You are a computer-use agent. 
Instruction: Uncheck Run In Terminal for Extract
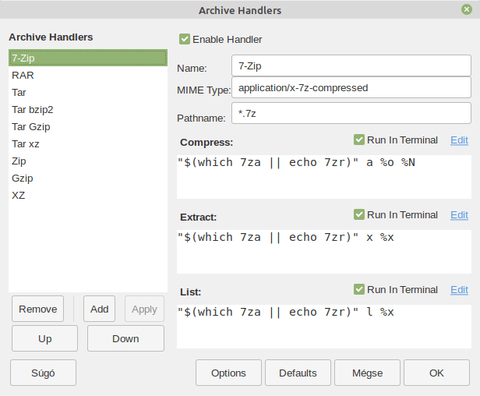359,214
